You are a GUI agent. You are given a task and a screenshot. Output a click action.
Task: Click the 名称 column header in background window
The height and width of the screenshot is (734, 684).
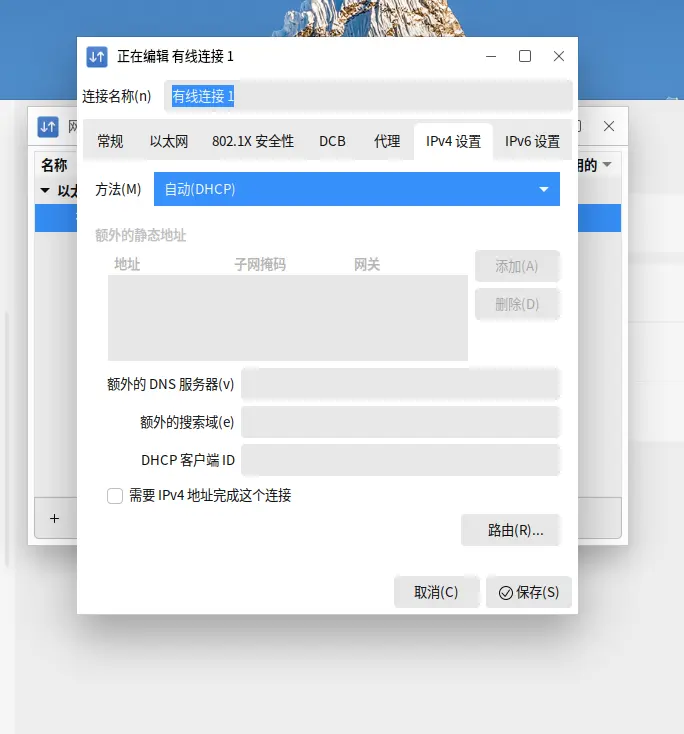[54, 165]
